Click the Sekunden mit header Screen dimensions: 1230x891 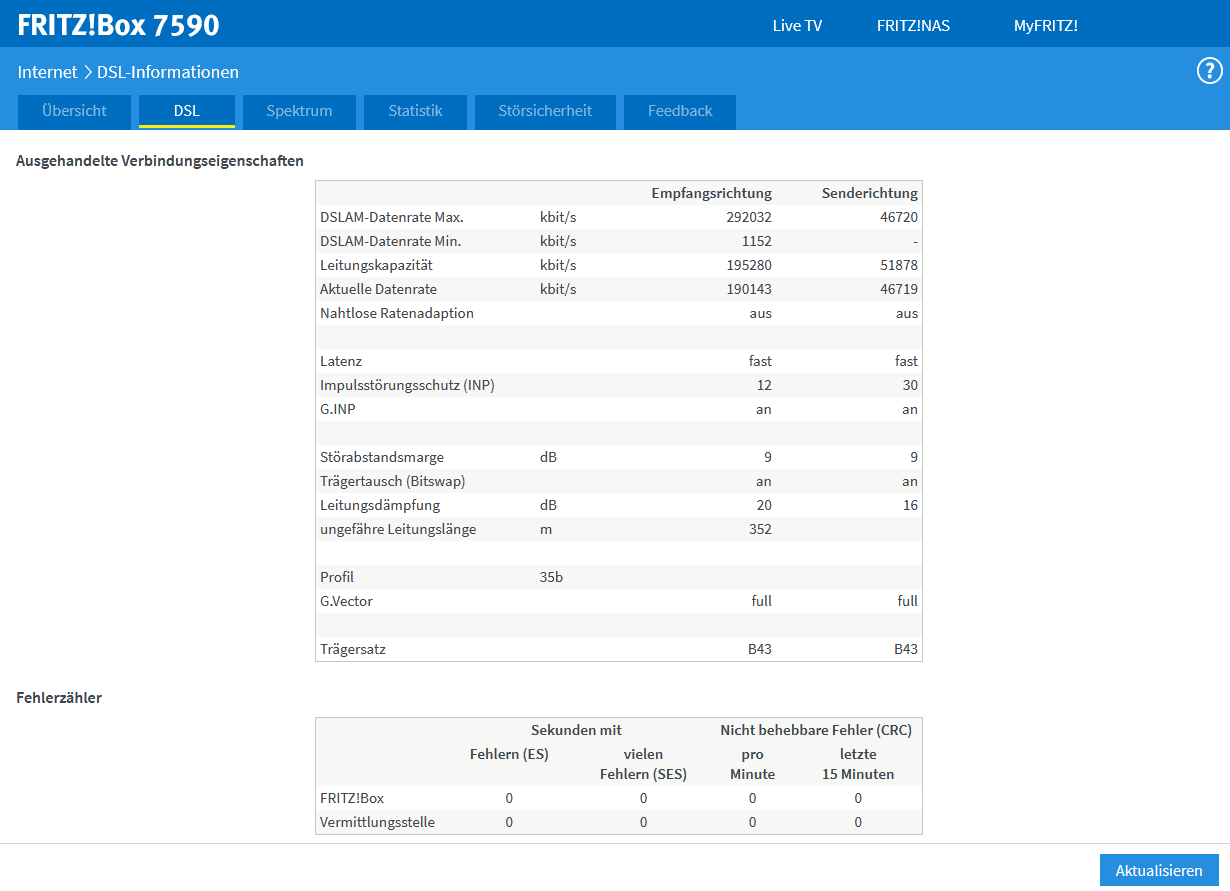pyautogui.click(x=576, y=730)
